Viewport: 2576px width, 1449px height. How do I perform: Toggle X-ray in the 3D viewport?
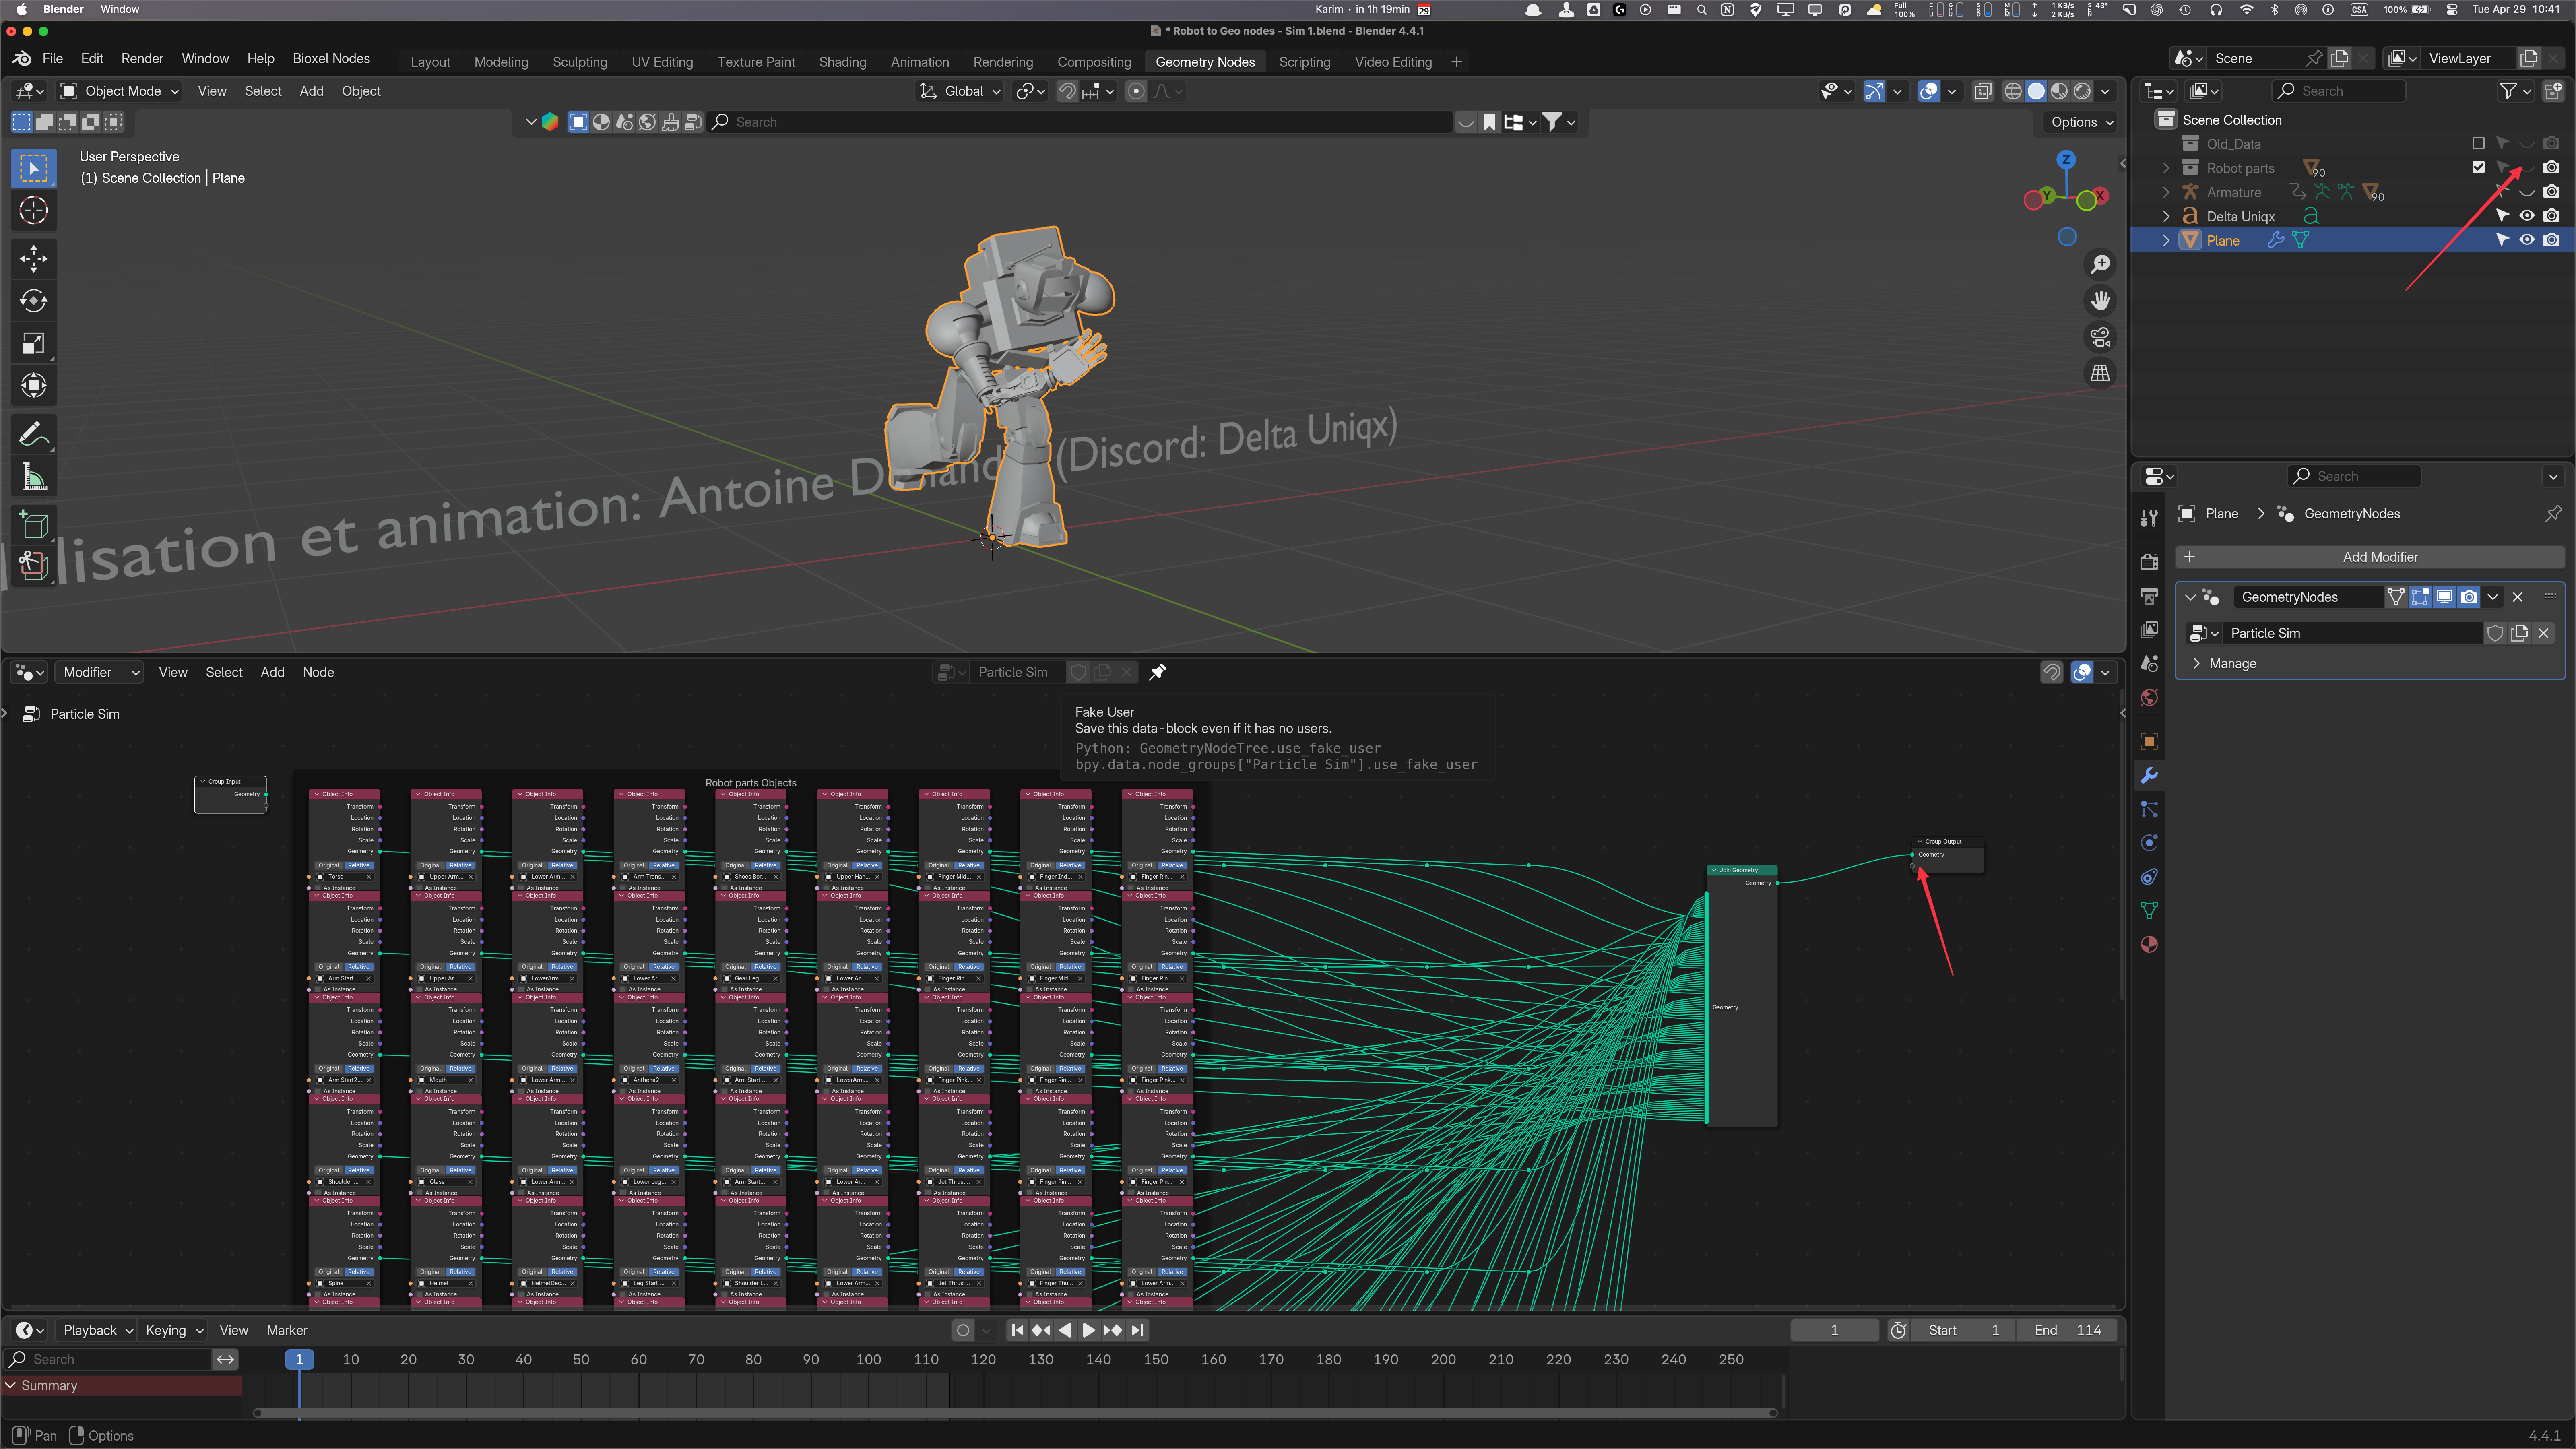click(x=1982, y=91)
